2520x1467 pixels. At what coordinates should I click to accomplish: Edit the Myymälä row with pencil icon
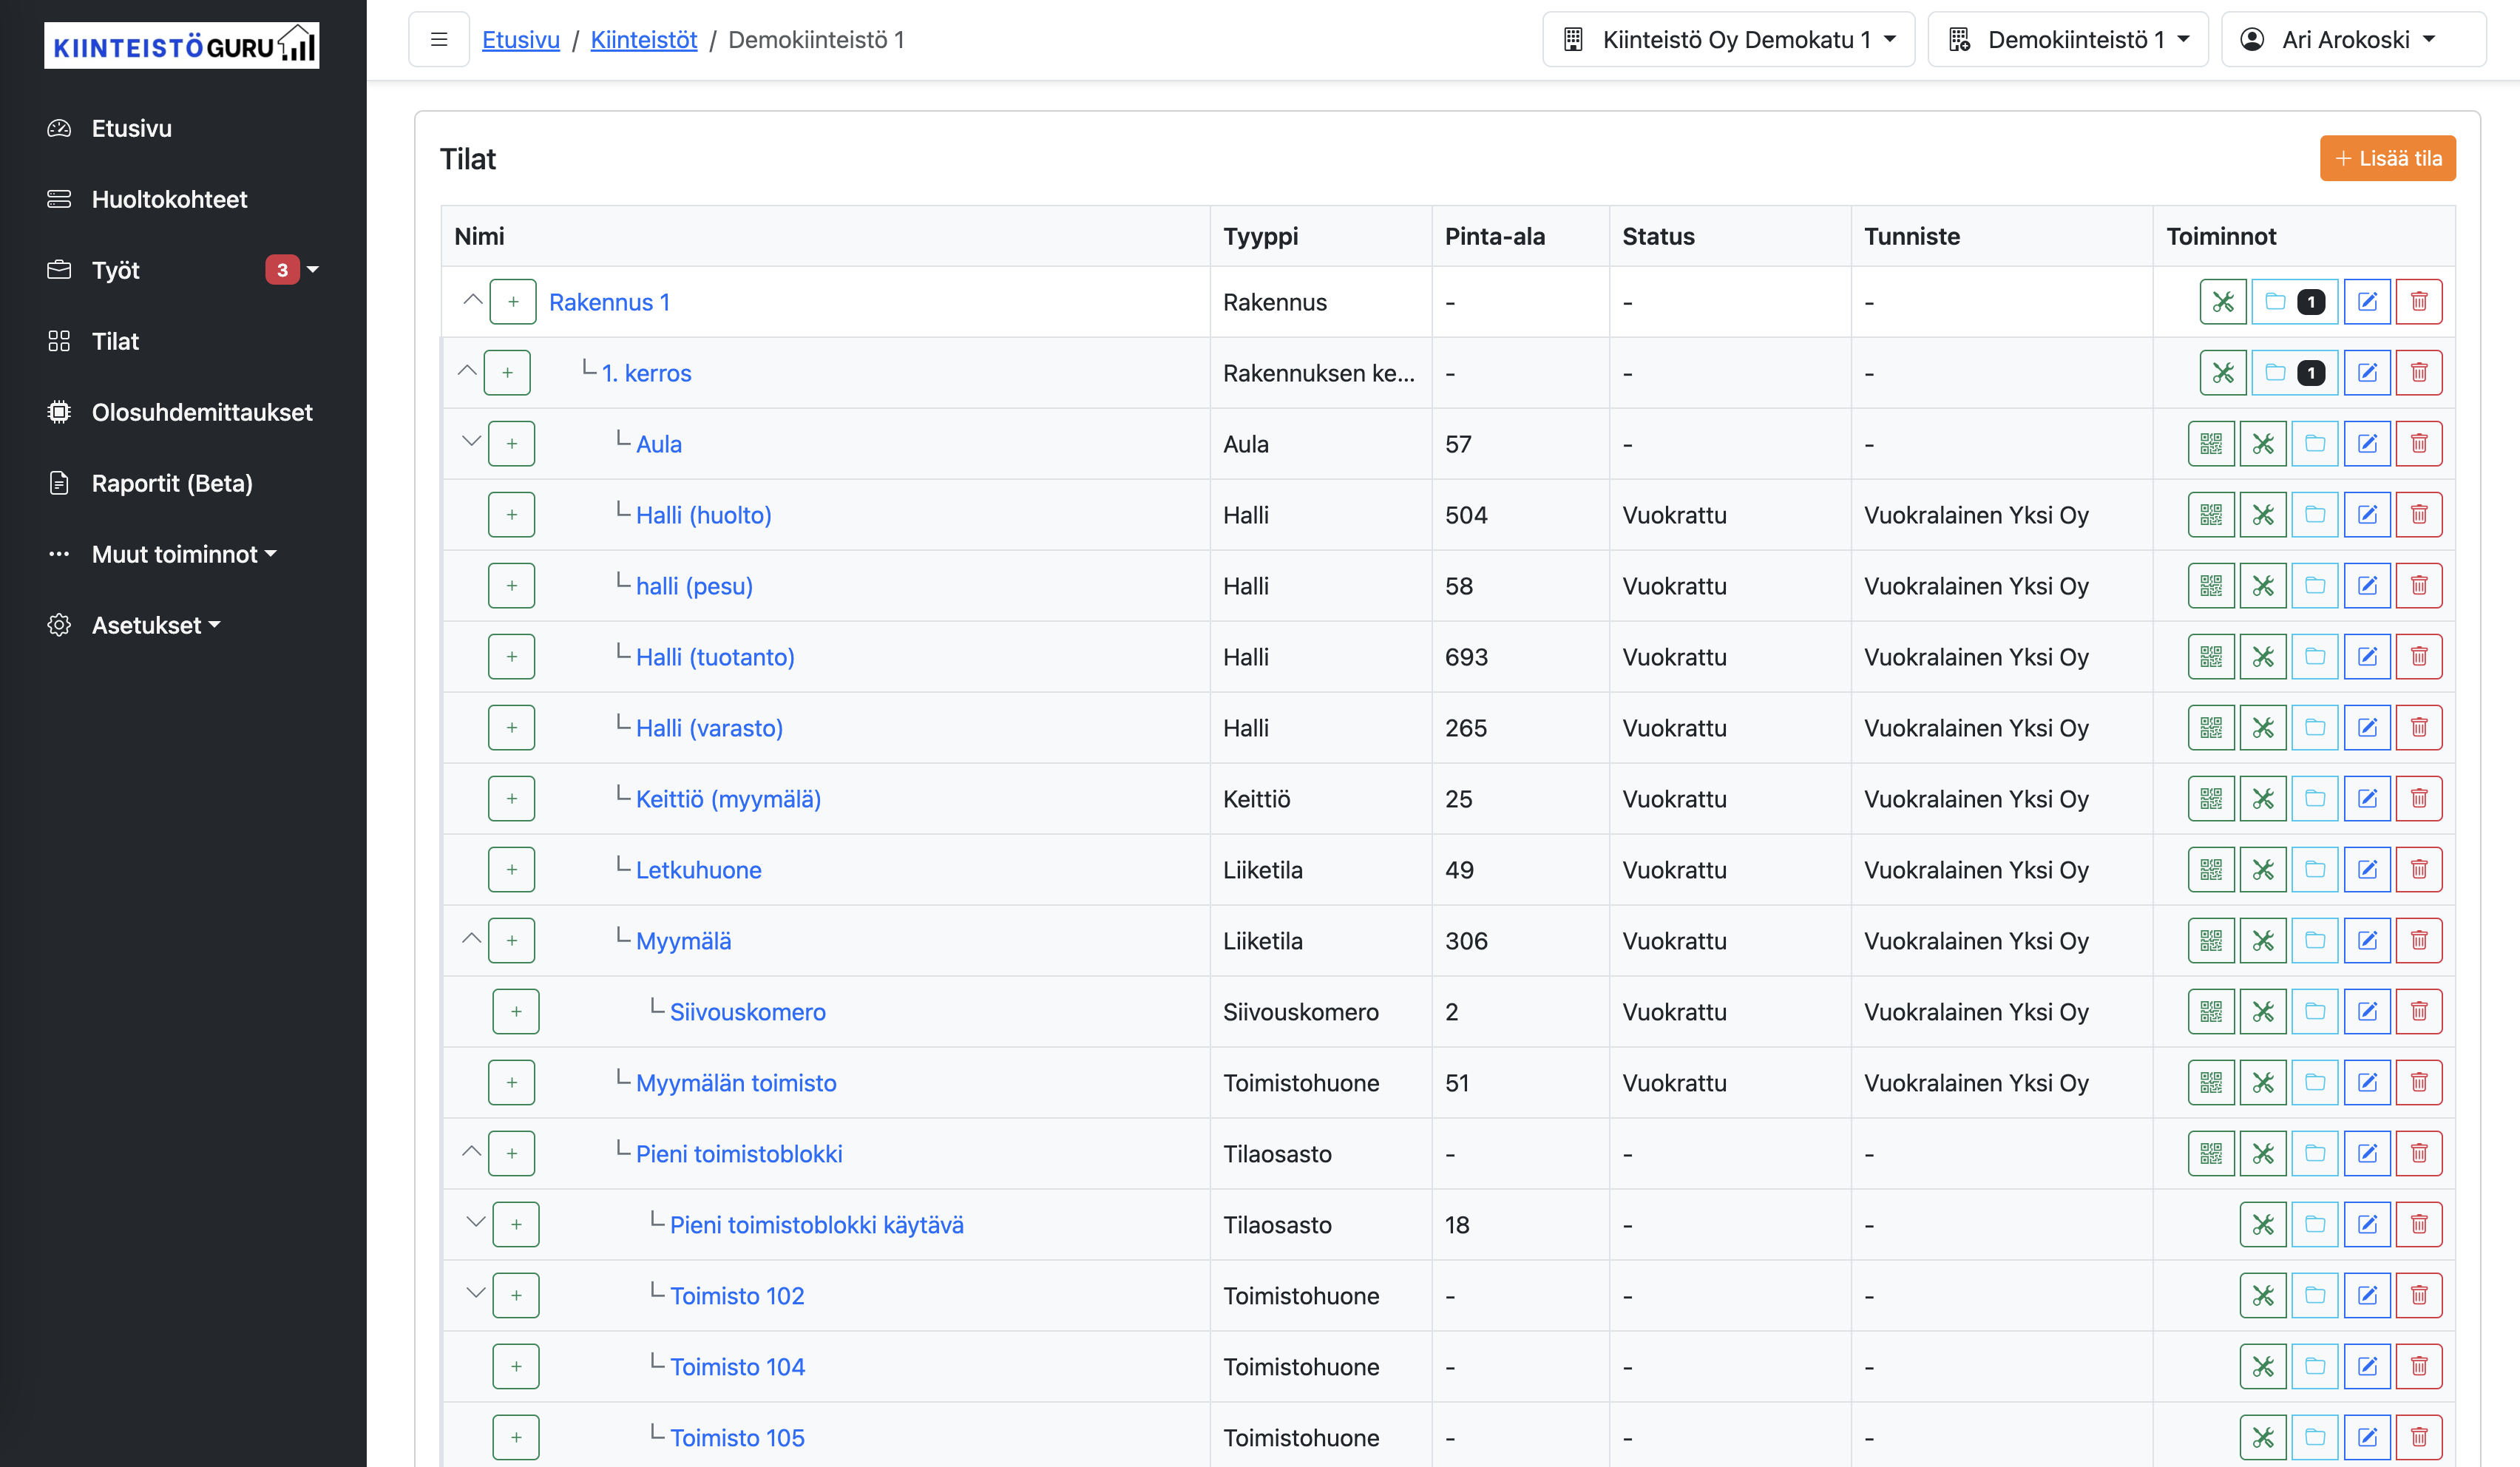pyautogui.click(x=2366, y=940)
